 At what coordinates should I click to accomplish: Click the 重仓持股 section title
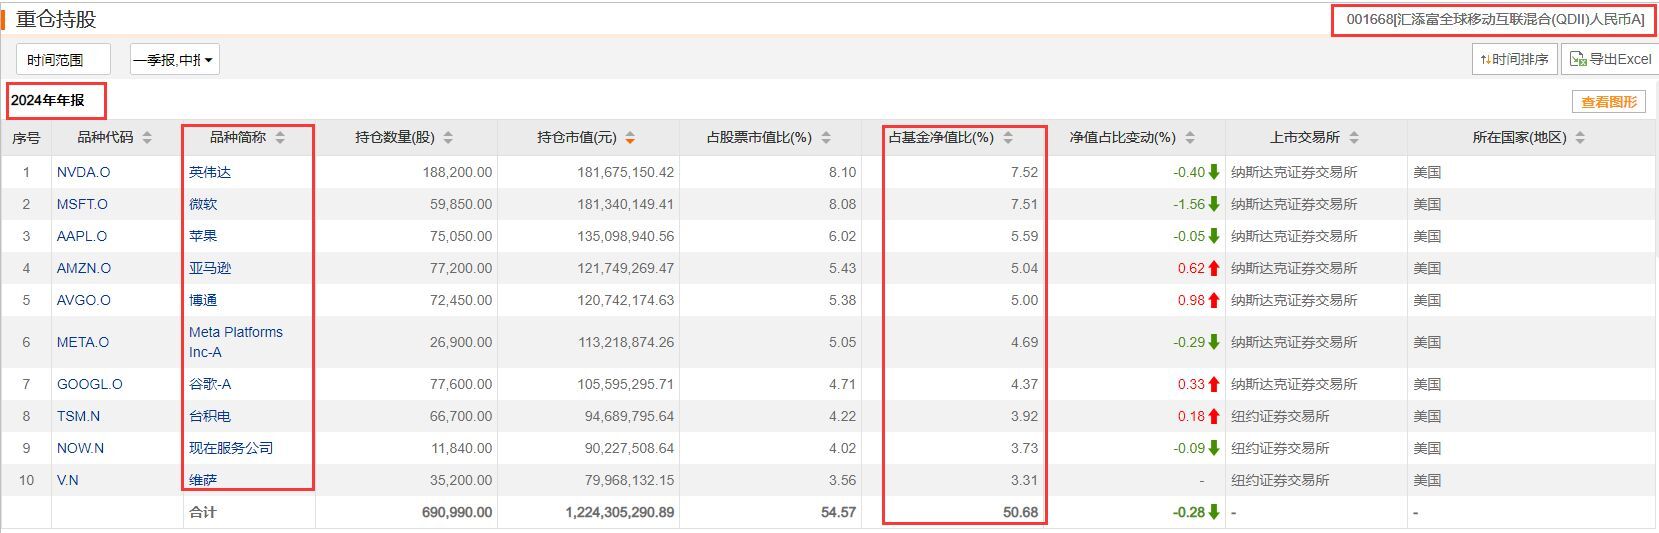(x=56, y=19)
